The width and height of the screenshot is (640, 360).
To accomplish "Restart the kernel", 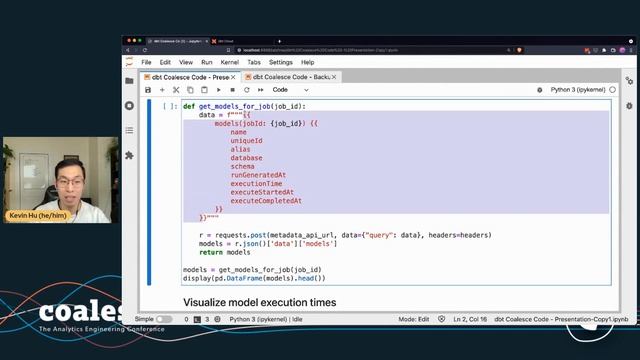I will (x=247, y=90).
